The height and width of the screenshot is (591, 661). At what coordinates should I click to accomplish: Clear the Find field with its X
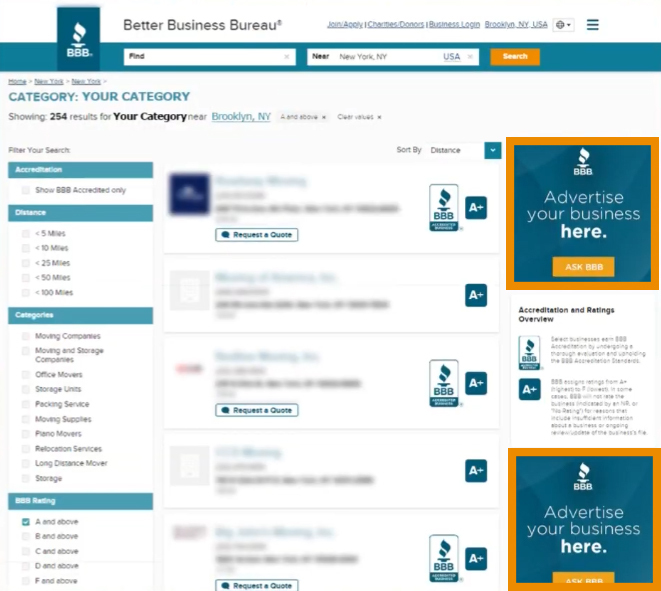(287, 56)
